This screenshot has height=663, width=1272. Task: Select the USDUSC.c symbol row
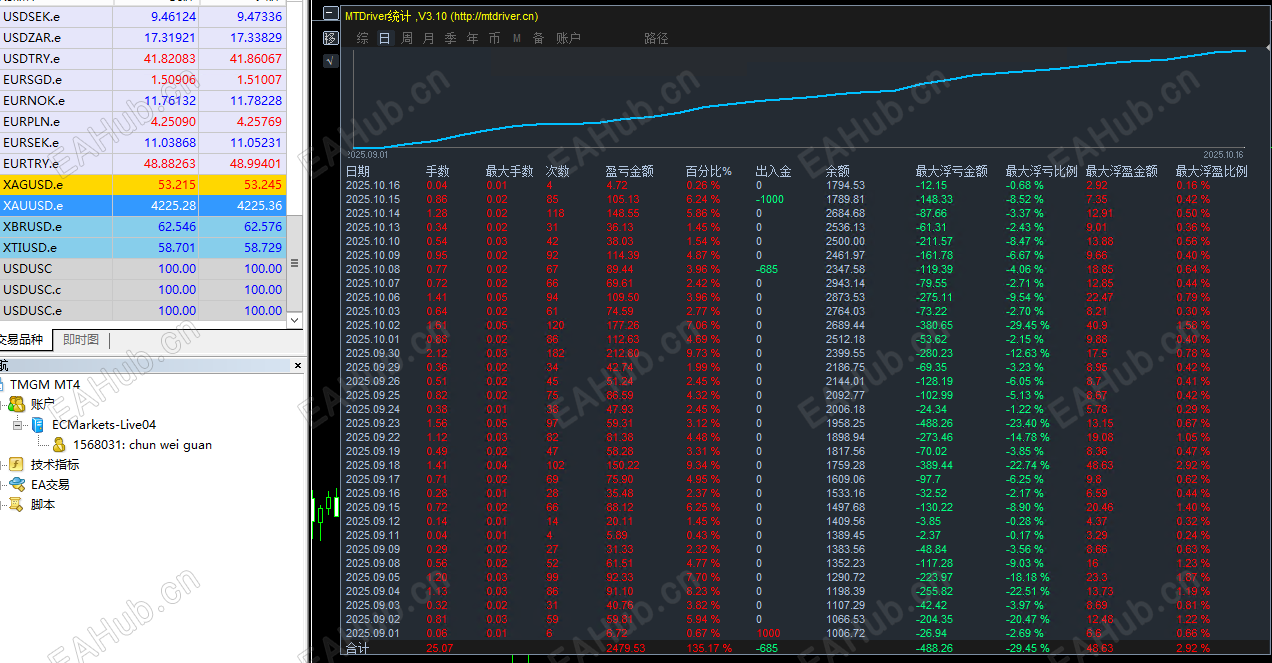143,289
